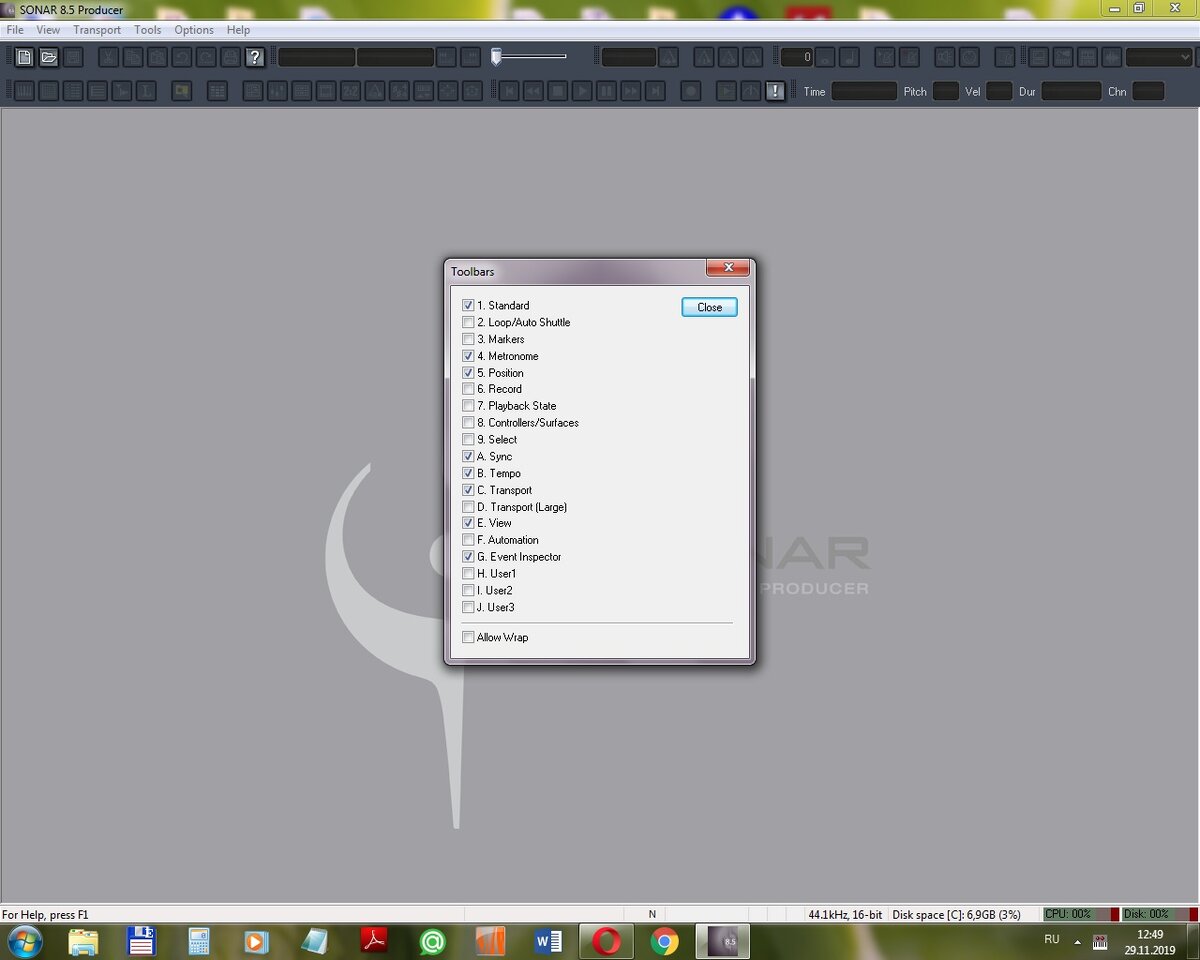Click the Pitch input field
Viewport: 1200px width, 960px height.
coord(945,91)
